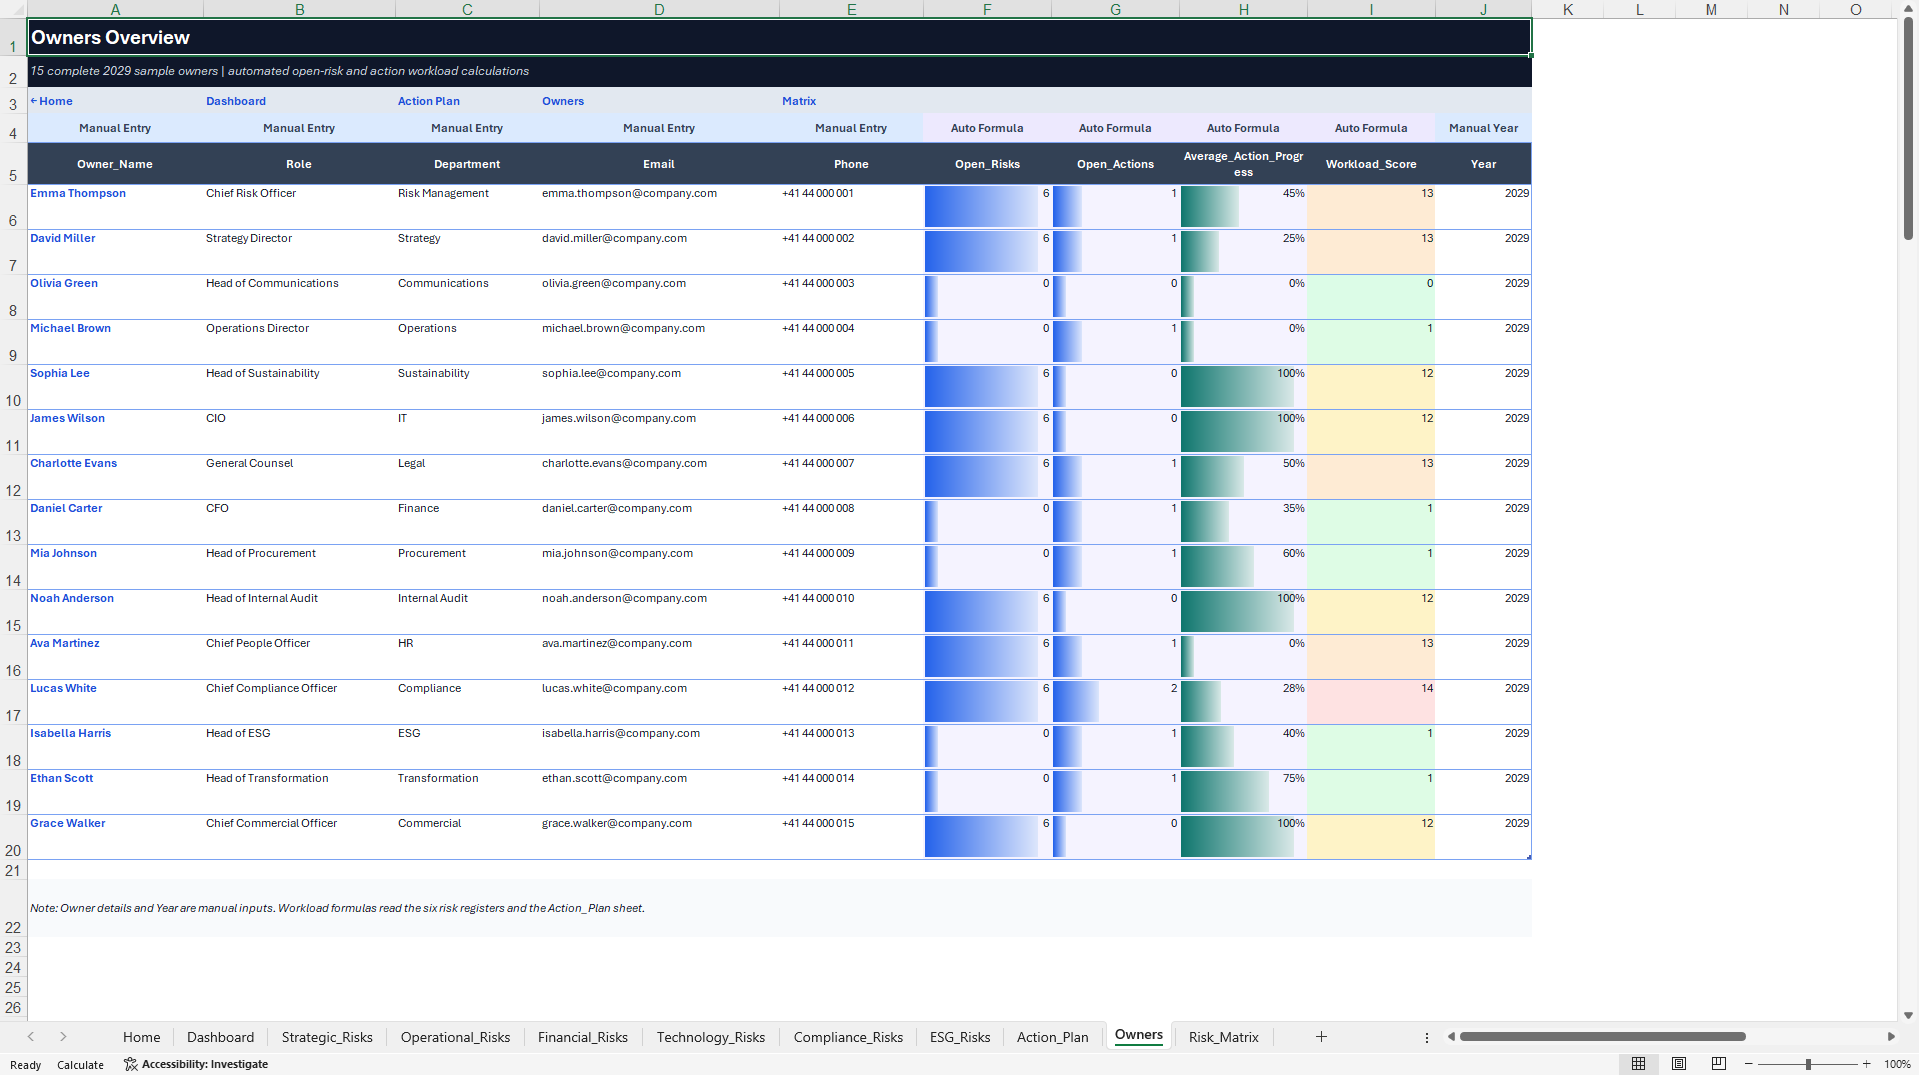Click horizontal scrollbar right arrow
The width and height of the screenshot is (1919, 1075).
[1891, 1037]
